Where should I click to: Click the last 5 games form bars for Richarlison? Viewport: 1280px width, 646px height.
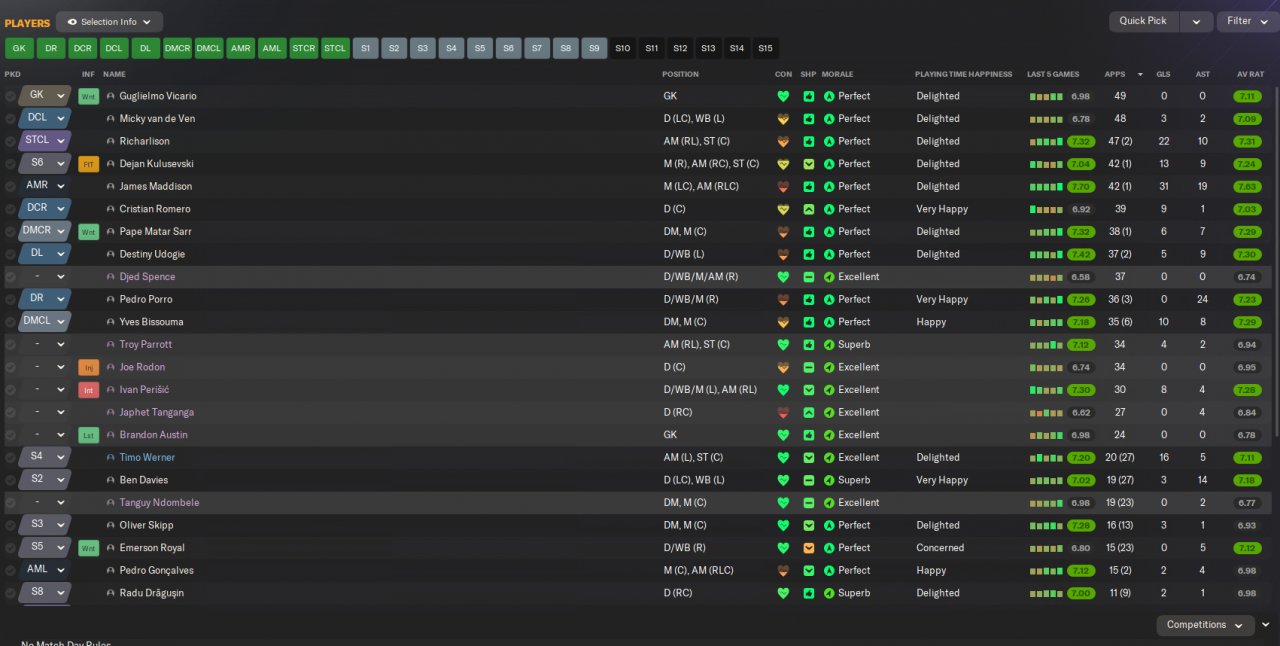(x=1046, y=142)
